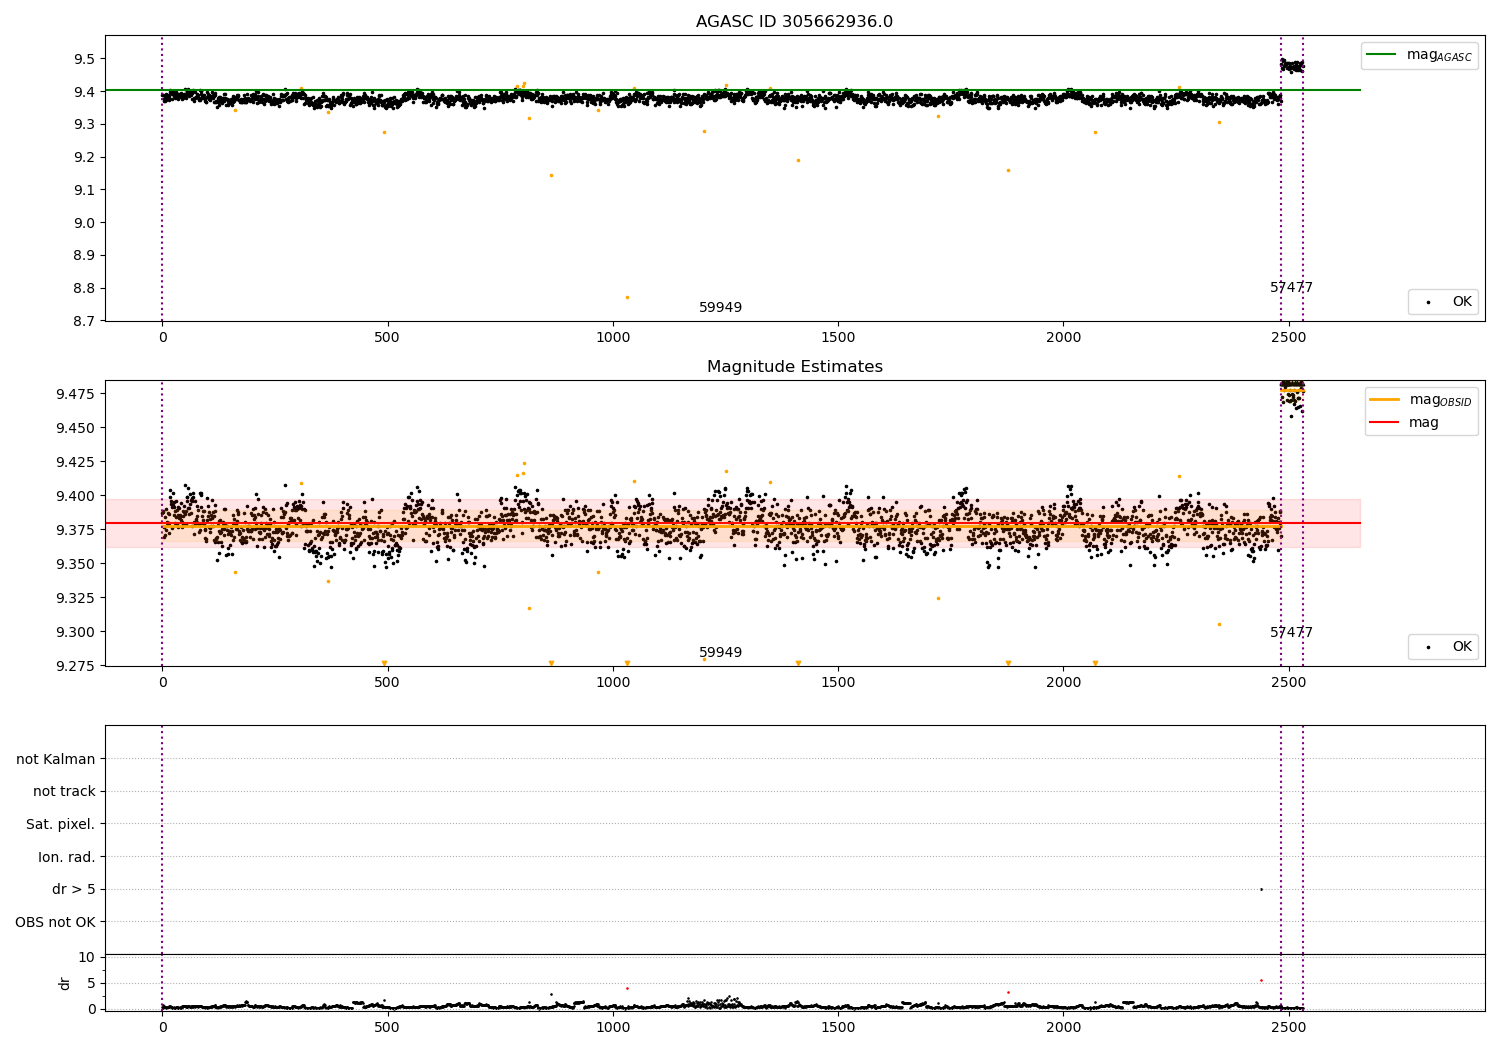Screen dimensions: 1500x1050
Task: Click the 5 tick on the dr axis
Action: click(91, 983)
